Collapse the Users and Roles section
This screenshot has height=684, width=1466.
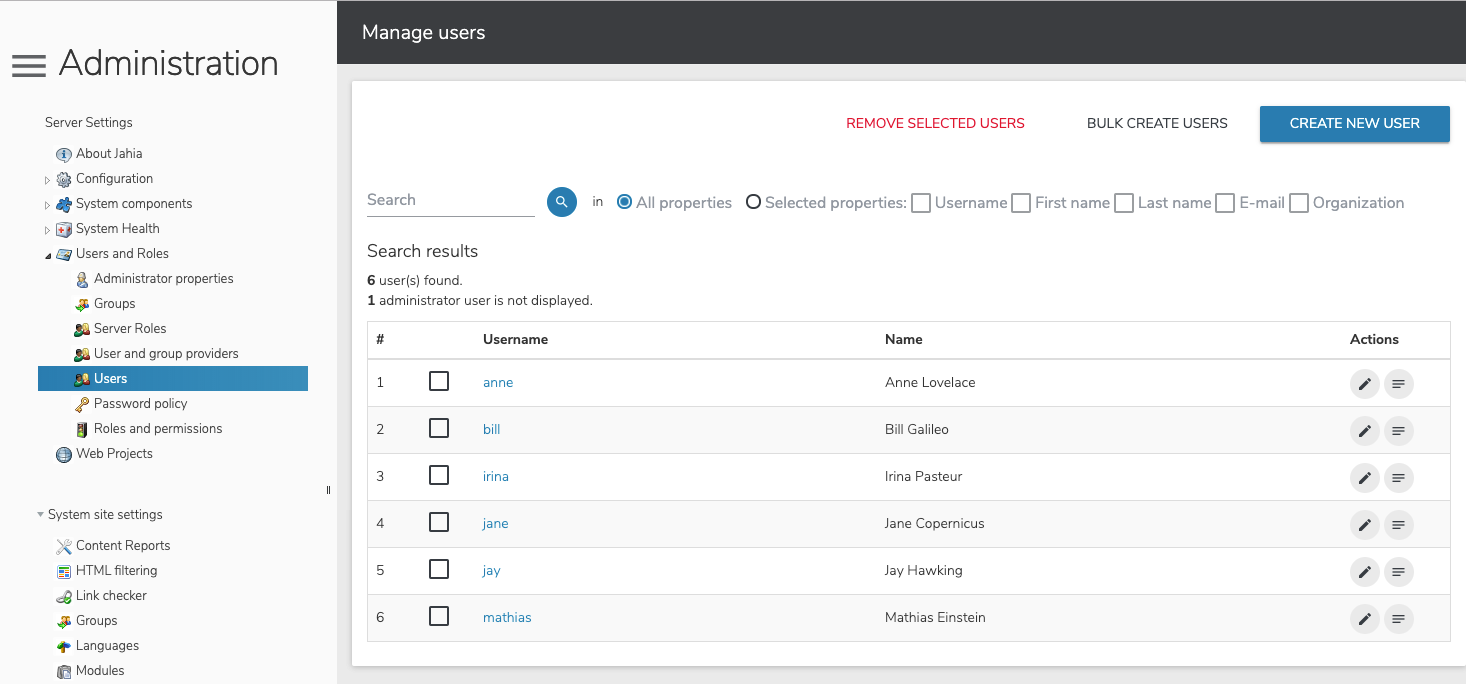[x=47, y=255]
